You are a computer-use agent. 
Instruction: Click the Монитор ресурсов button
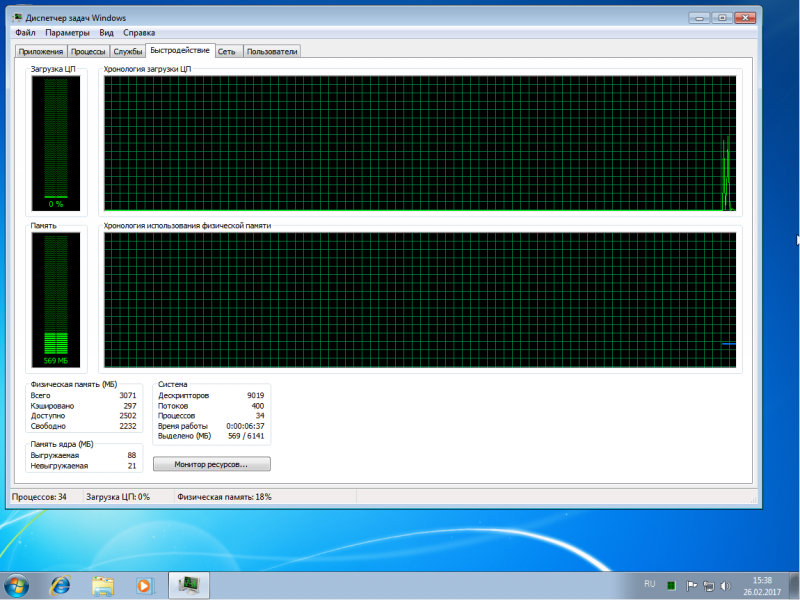(x=211, y=464)
